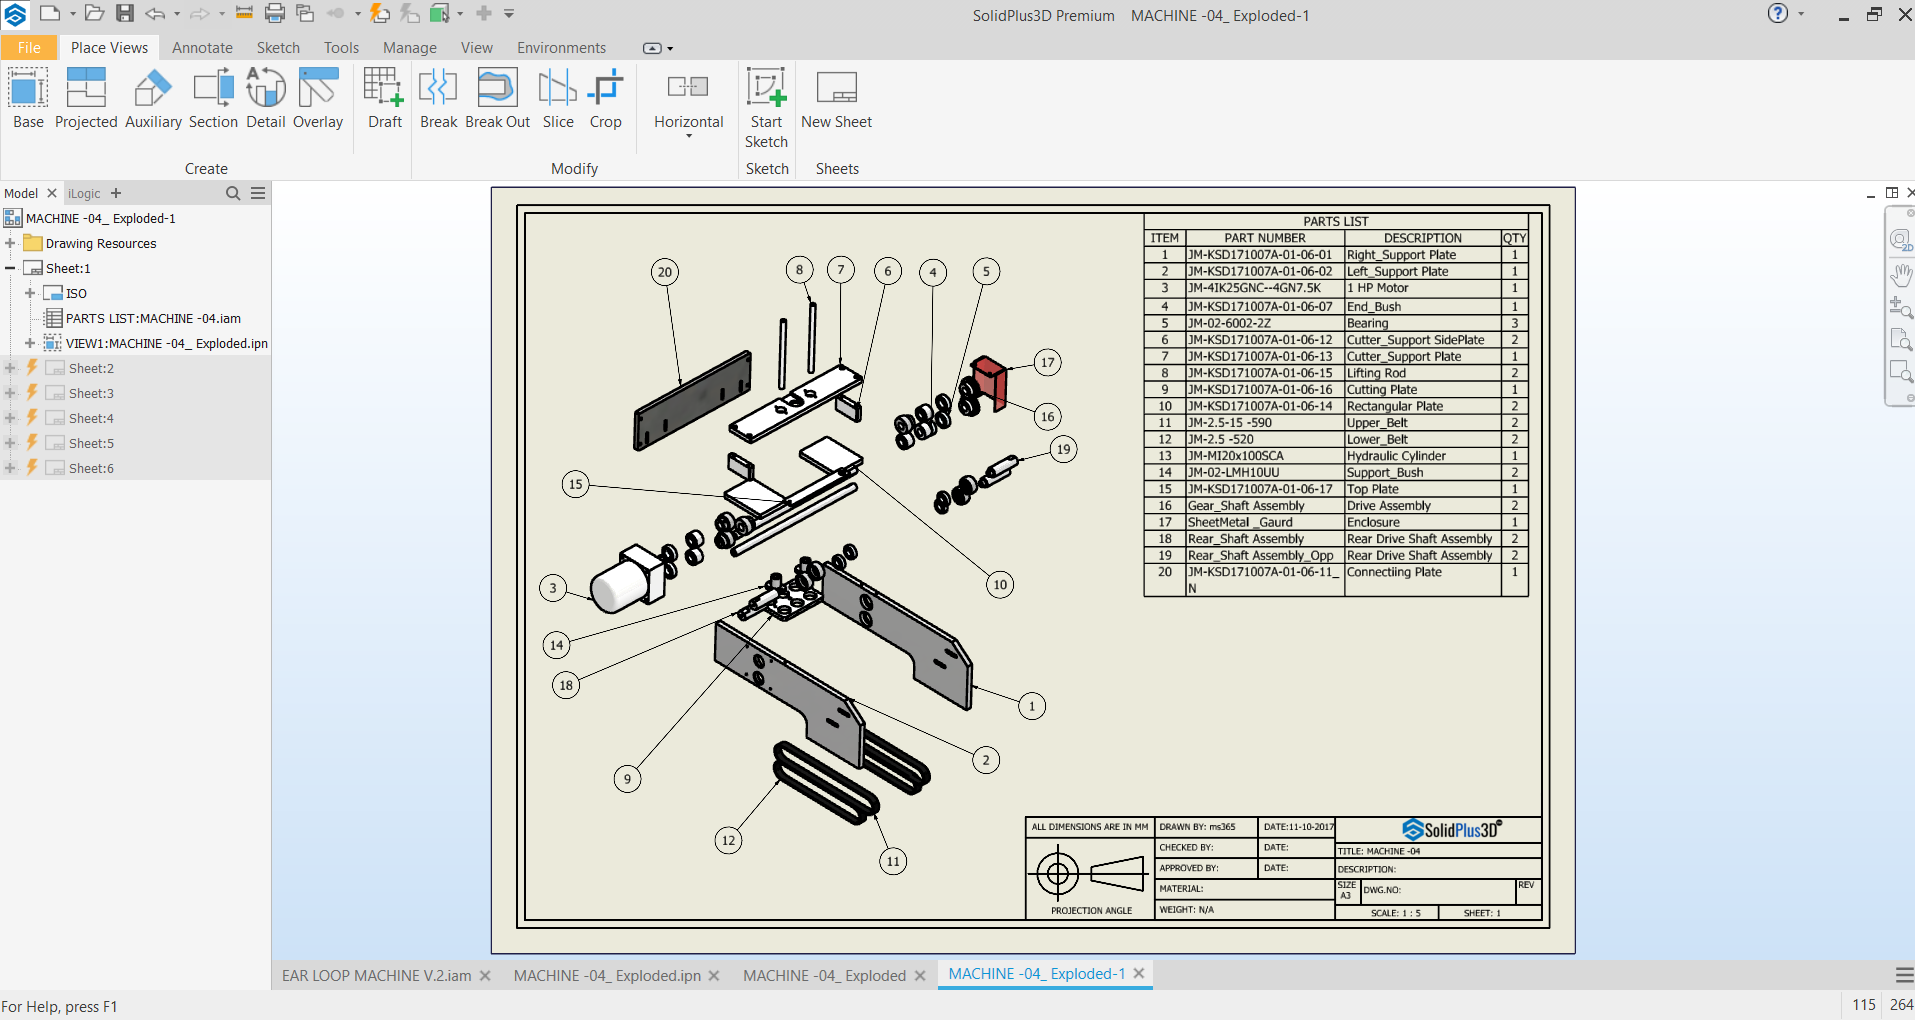Open the Horizontal tool dropdown arrow

pos(689,137)
